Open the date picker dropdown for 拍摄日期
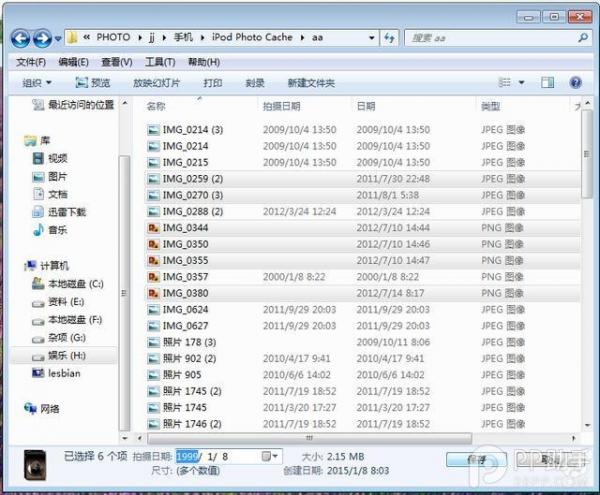This screenshot has height=495, width=600. (x=270, y=456)
